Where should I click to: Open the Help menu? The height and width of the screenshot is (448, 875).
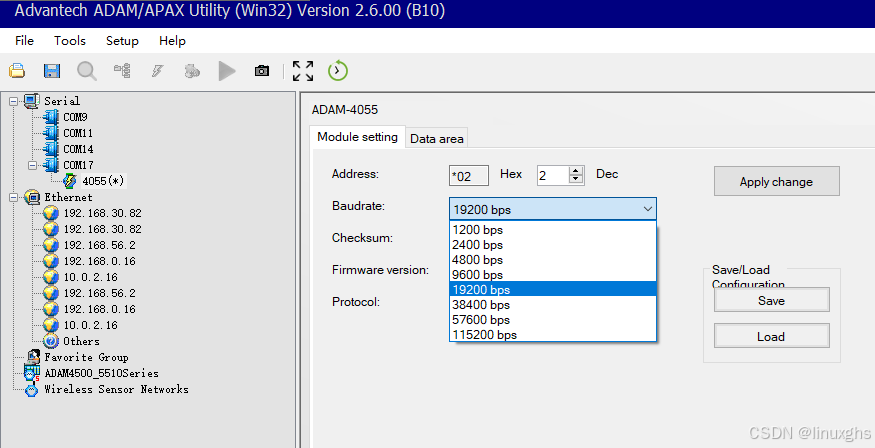[x=172, y=41]
